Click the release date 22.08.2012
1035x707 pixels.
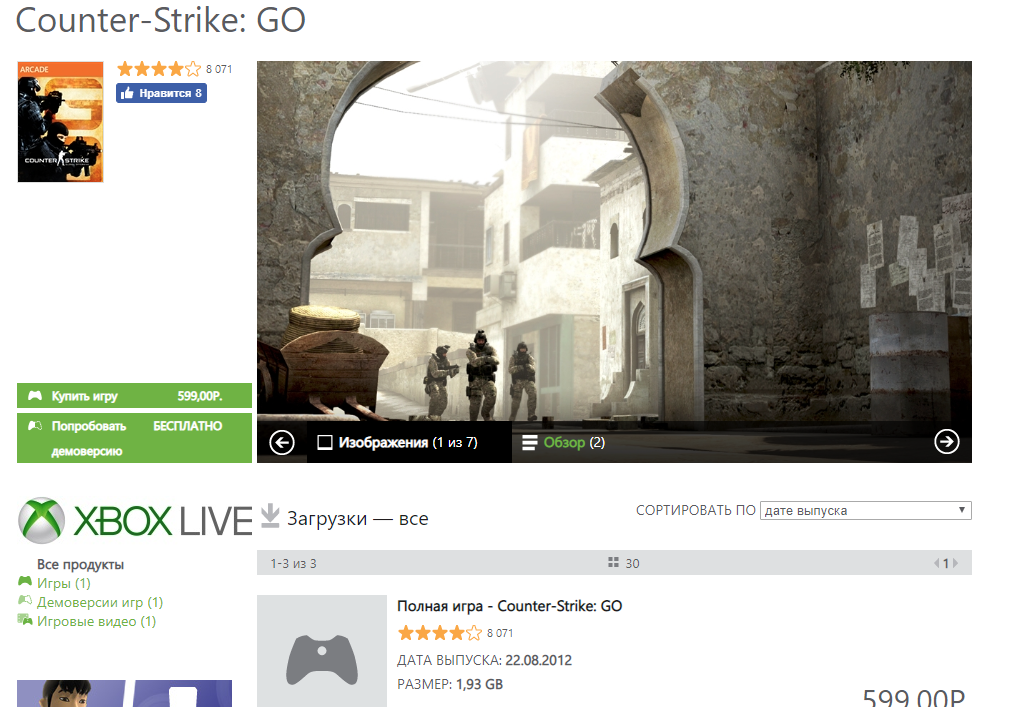click(x=539, y=660)
